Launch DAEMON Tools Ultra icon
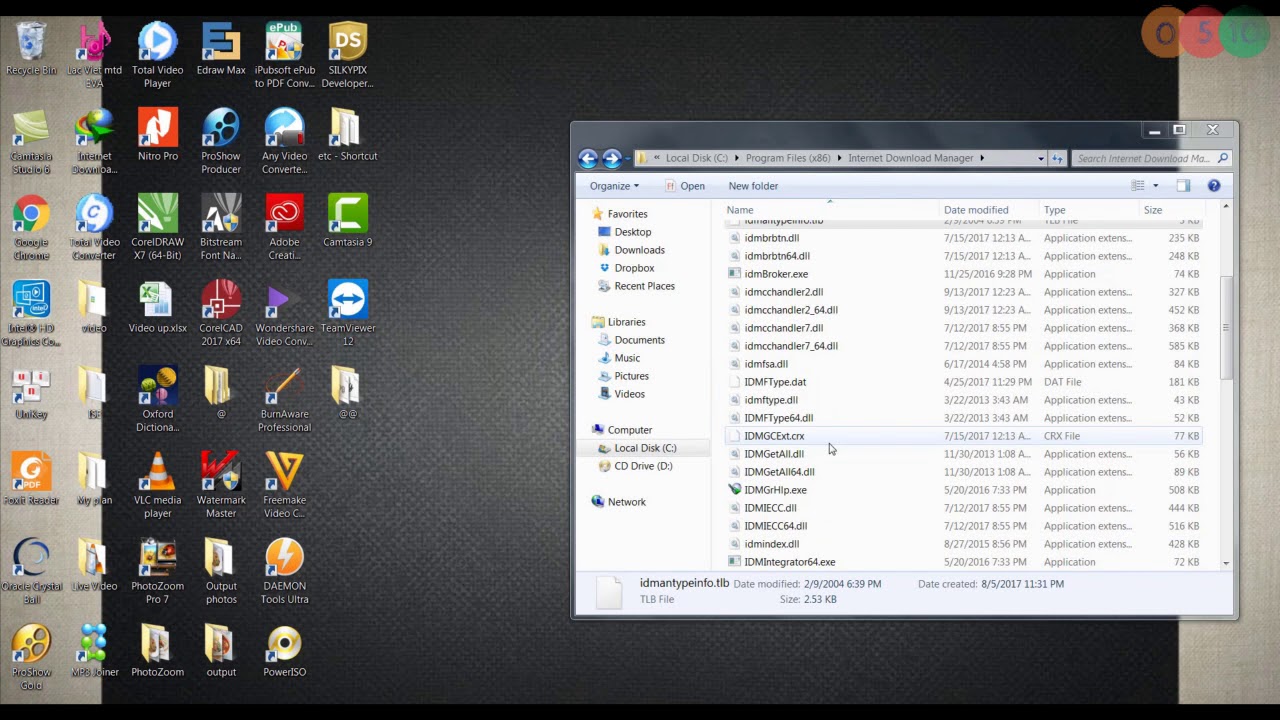This screenshot has width=1280, height=720. [x=284, y=571]
